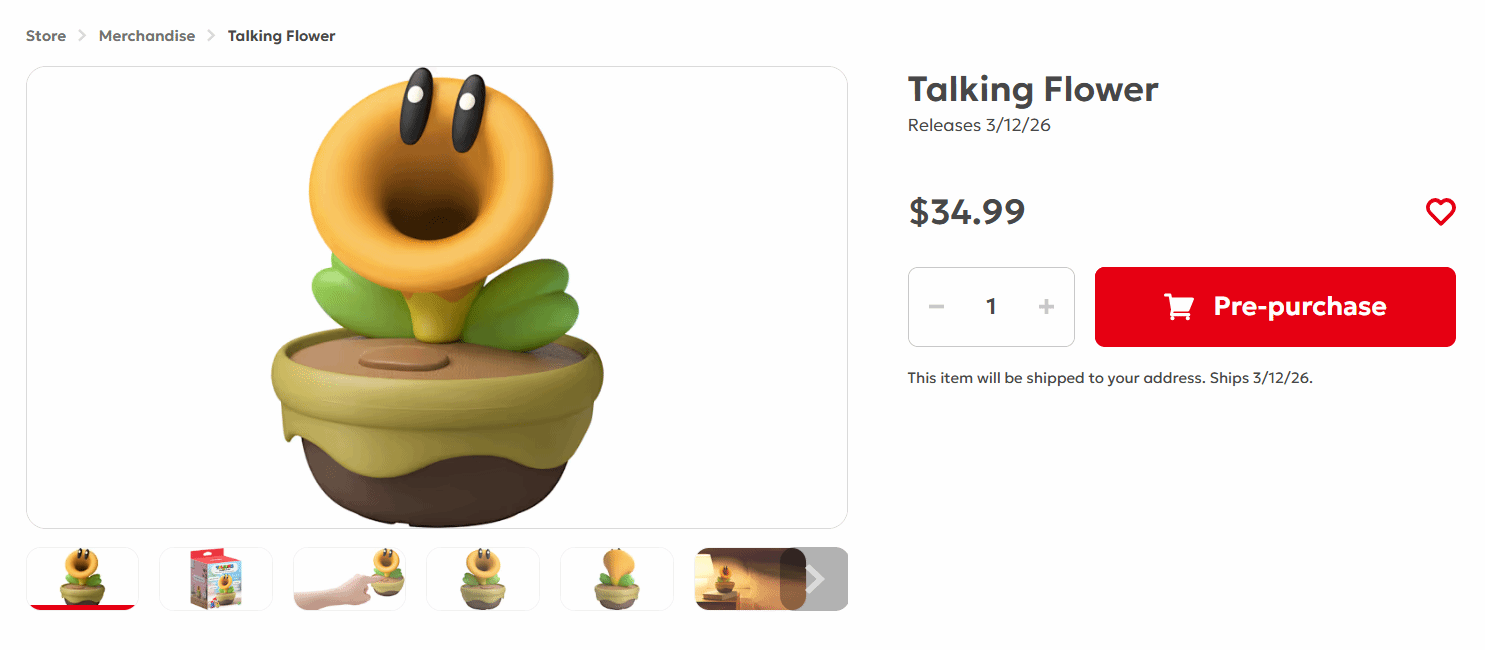Show the back-view flower thumbnail
1485x650 pixels.
click(616, 578)
